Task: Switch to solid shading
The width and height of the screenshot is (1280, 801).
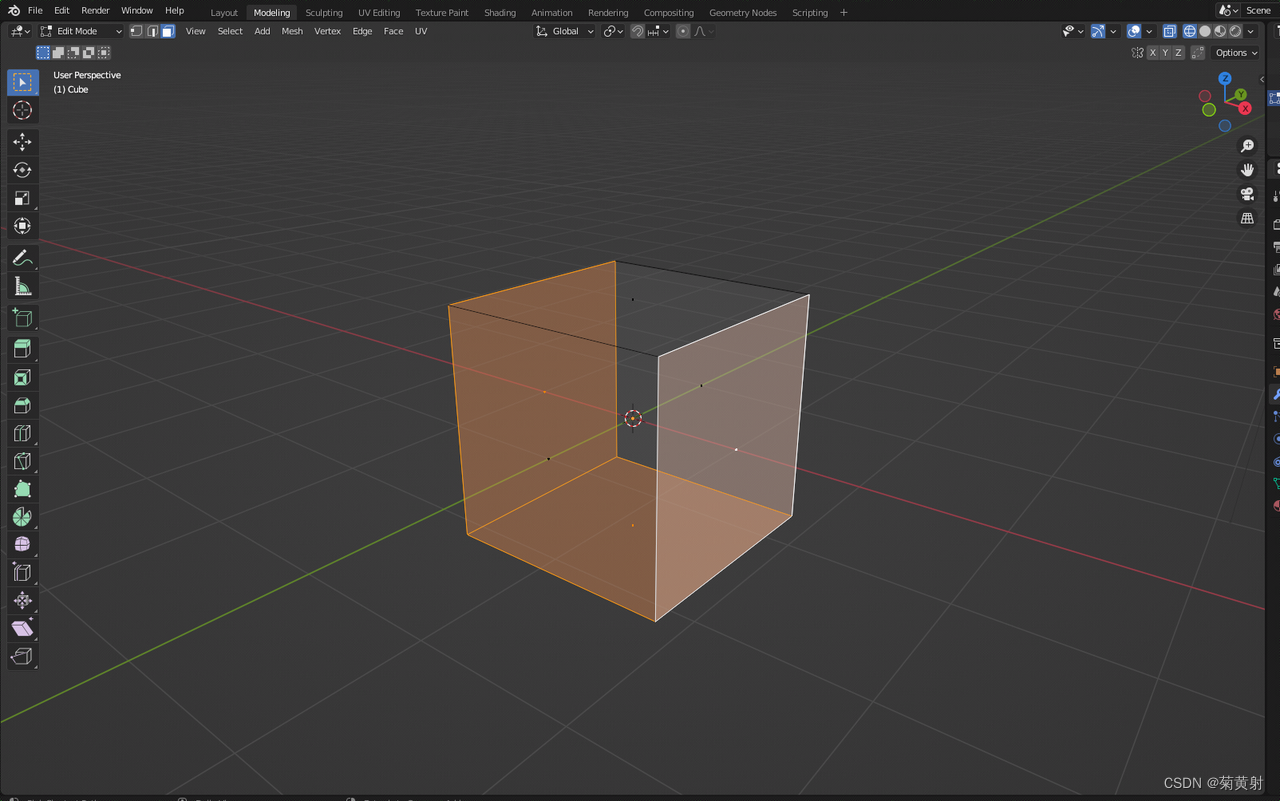Action: click(1205, 31)
